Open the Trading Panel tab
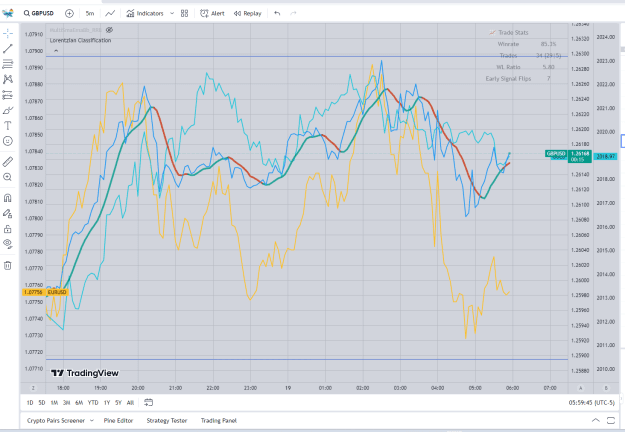The height and width of the screenshot is (432, 625). (x=218, y=420)
